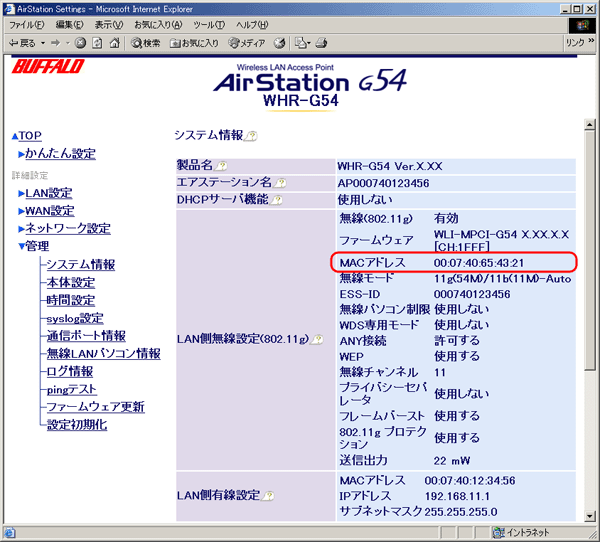Click the subnet mask 255.255.255.0
This screenshot has width=600, height=542.
pyautogui.click(x=461, y=512)
